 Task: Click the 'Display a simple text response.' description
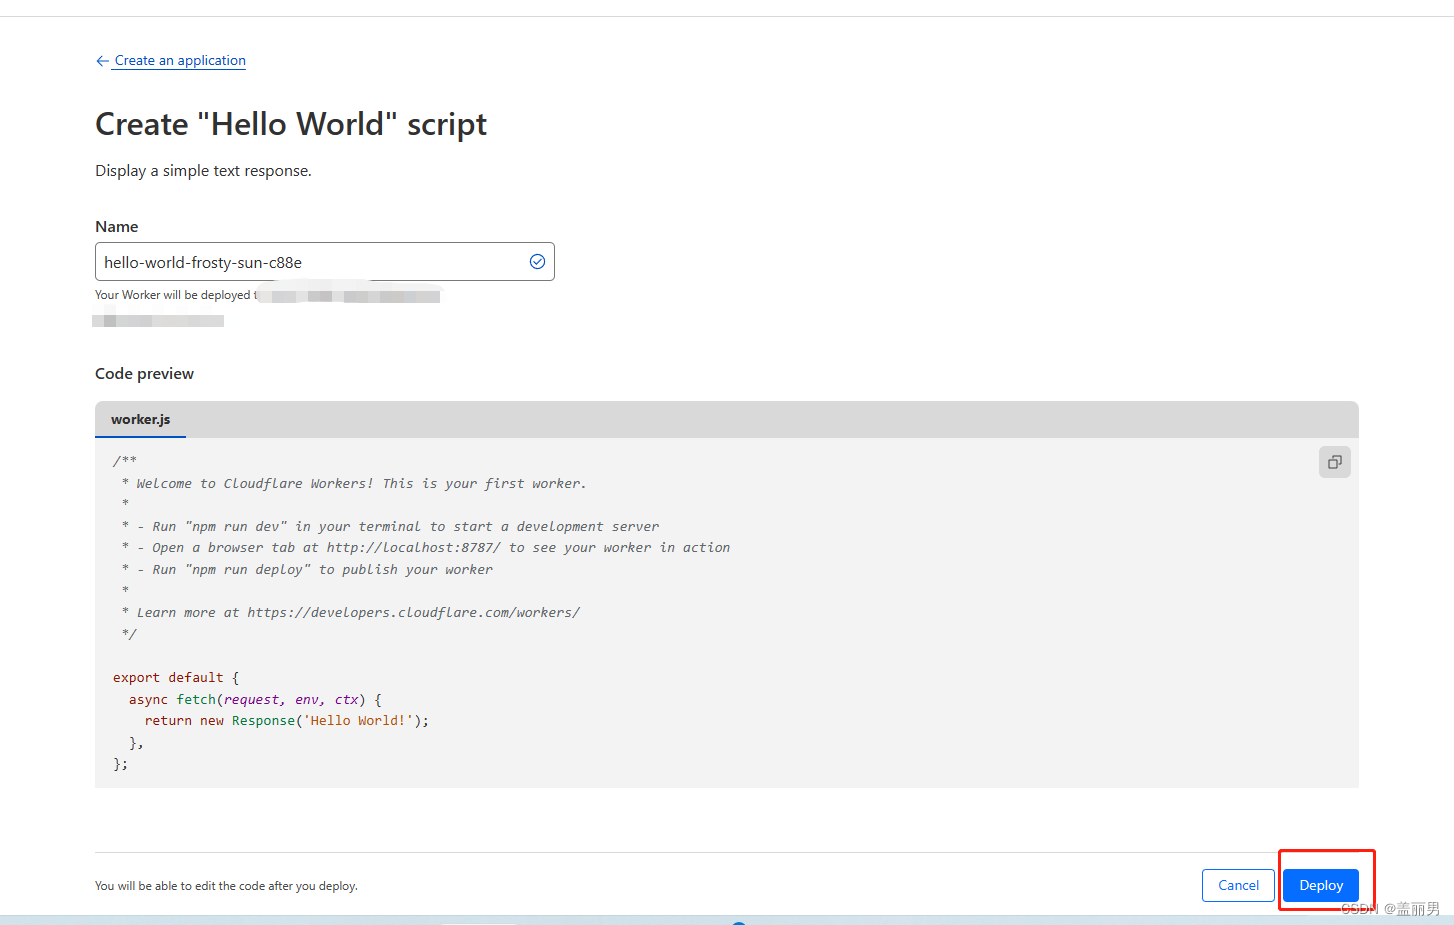(203, 171)
